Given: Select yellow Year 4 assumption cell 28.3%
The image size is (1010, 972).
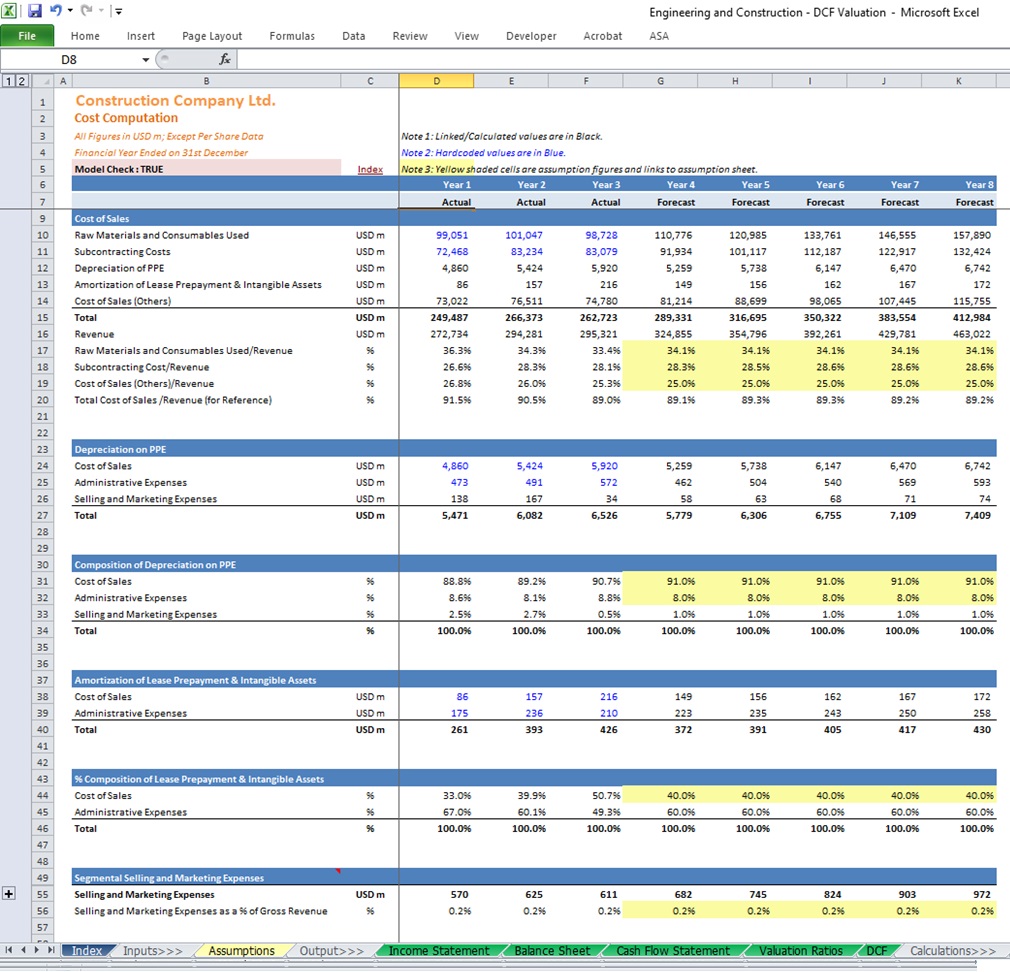Looking at the screenshot, I should [x=661, y=367].
